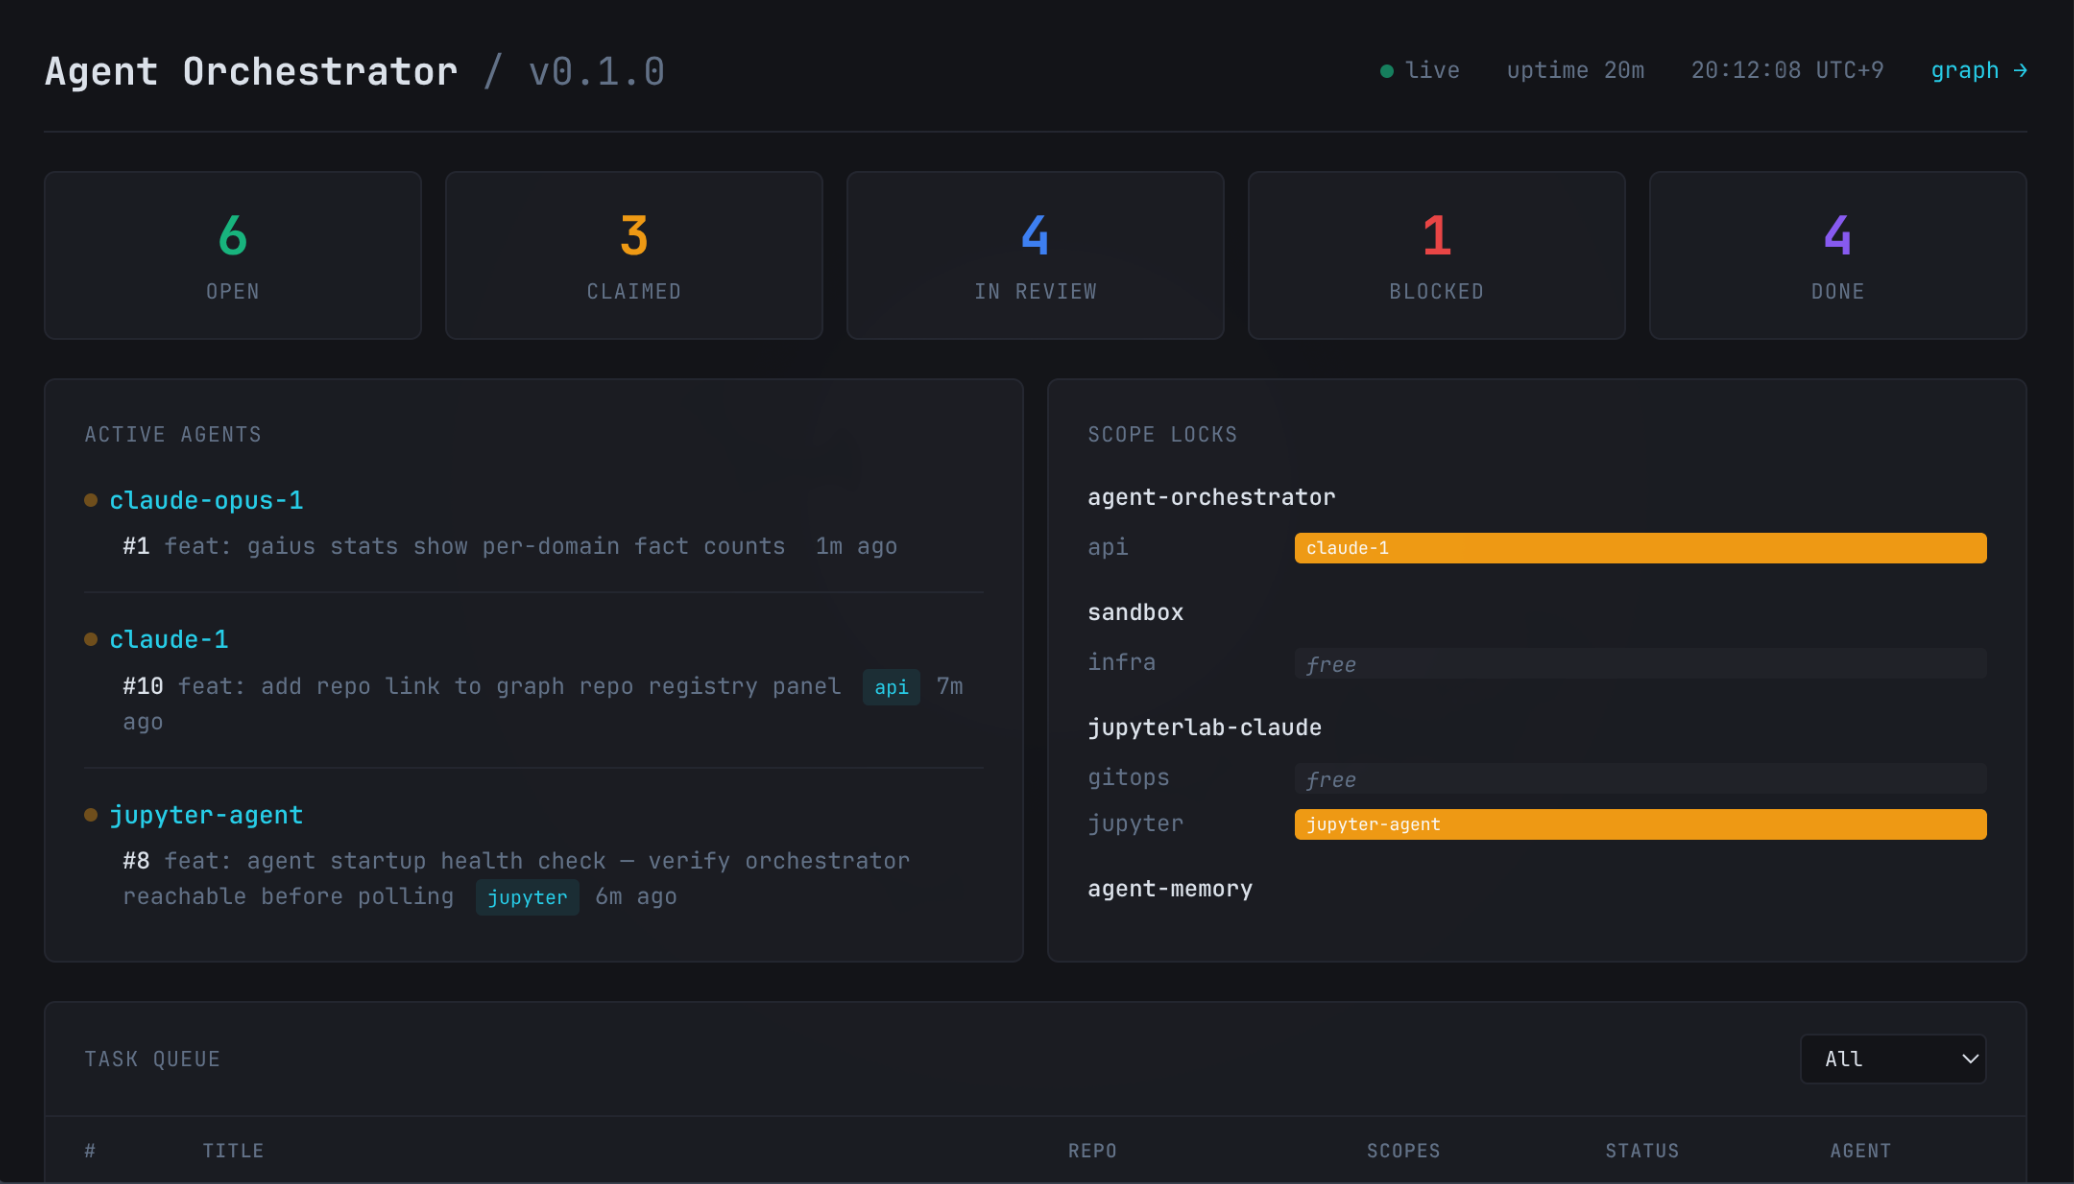Viewport: 2074px width, 1184px height.
Task: Click the status dot beside jupyter-agent
Action: [91, 815]
